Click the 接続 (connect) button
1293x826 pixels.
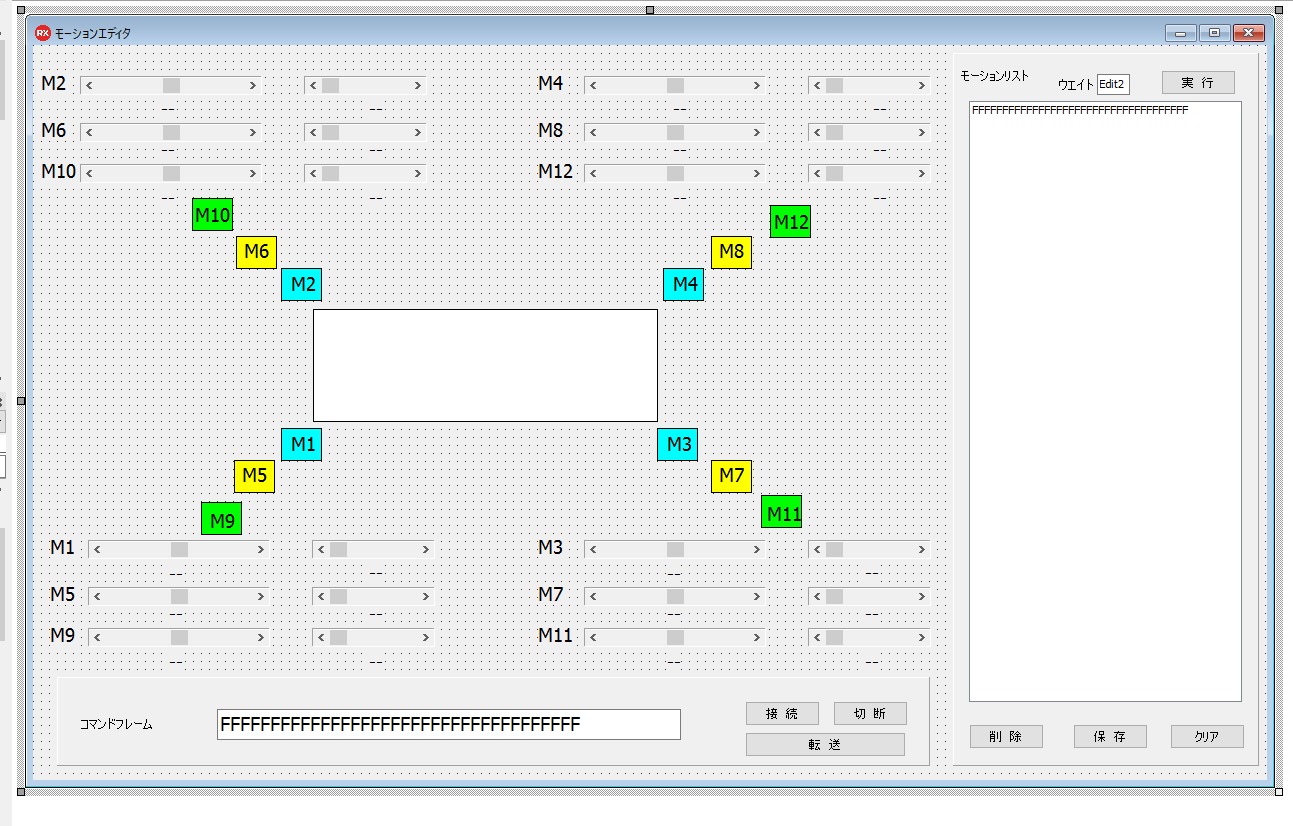(x=782, y=713)
